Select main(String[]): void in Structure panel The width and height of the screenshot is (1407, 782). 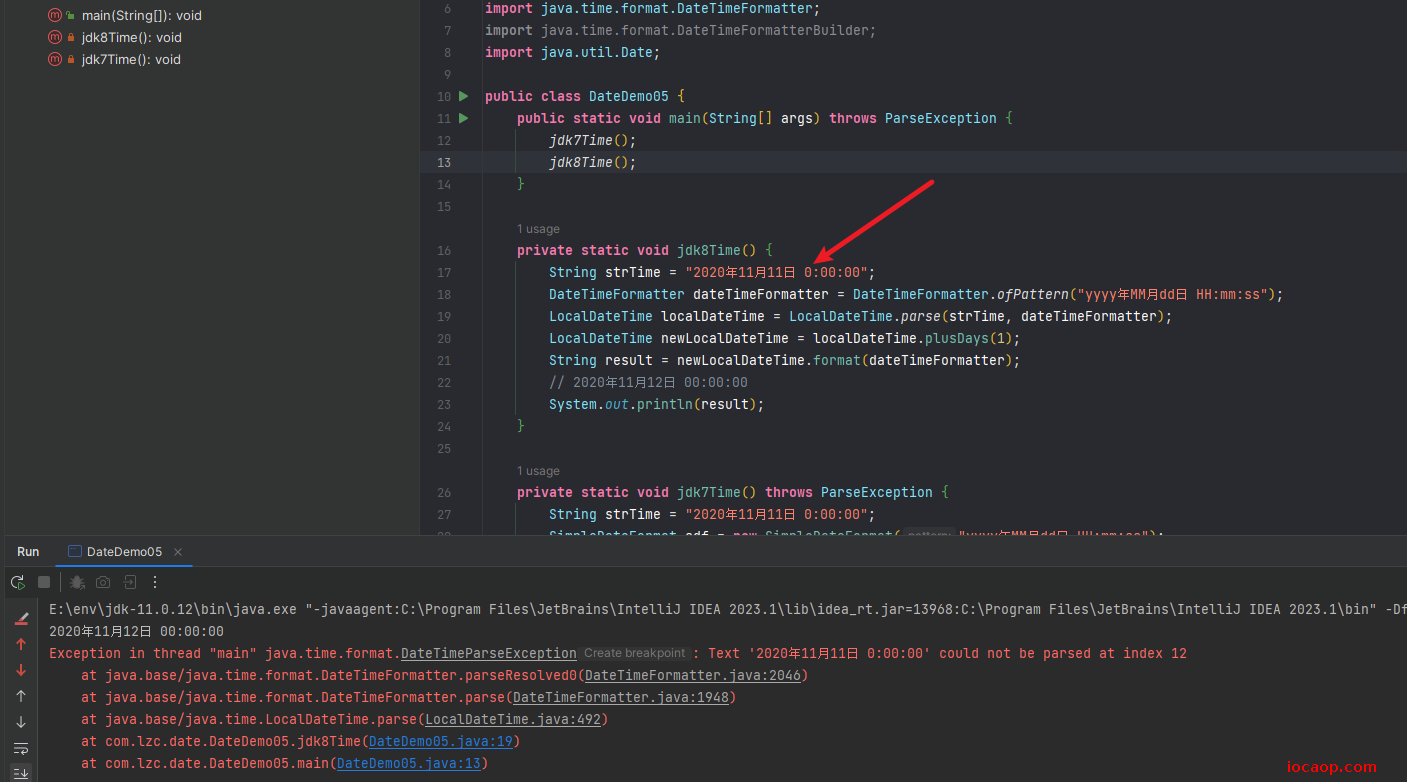click(141, 15)
